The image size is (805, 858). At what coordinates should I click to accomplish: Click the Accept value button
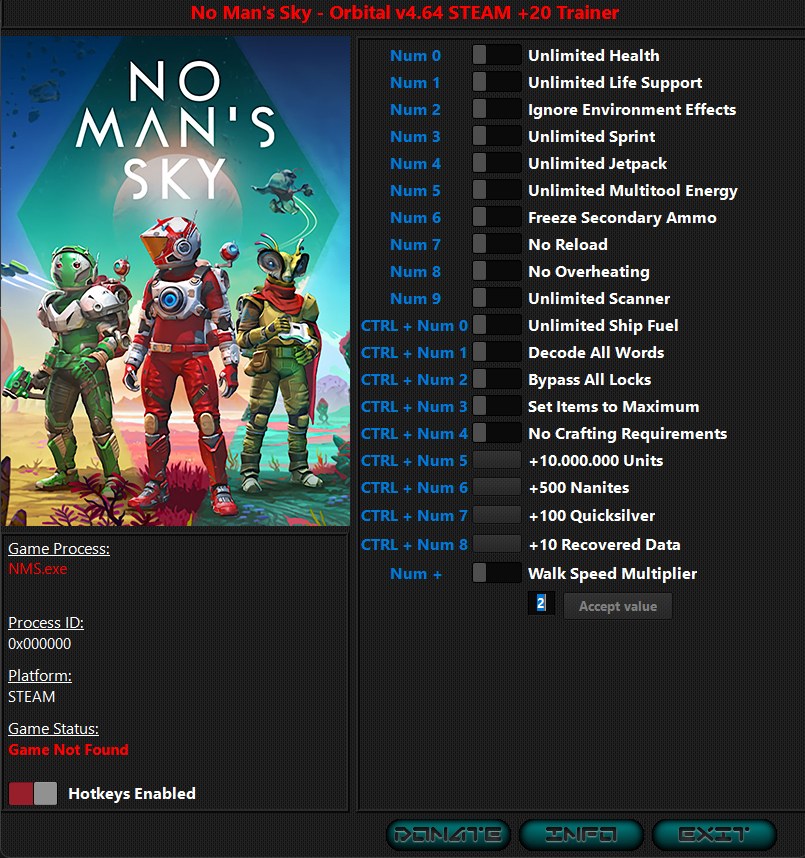(617, 605)
